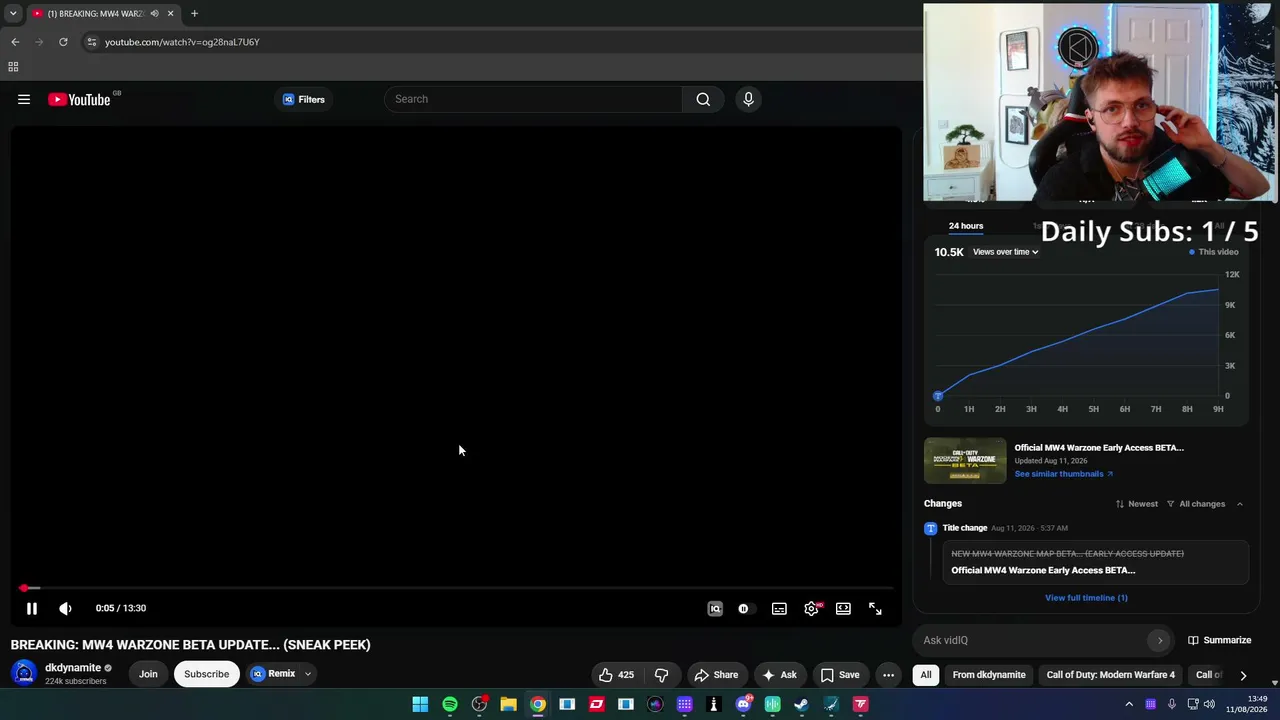Mute the video volume
The height and width of the screenshot is (720, 1280).
pos(65,608)
